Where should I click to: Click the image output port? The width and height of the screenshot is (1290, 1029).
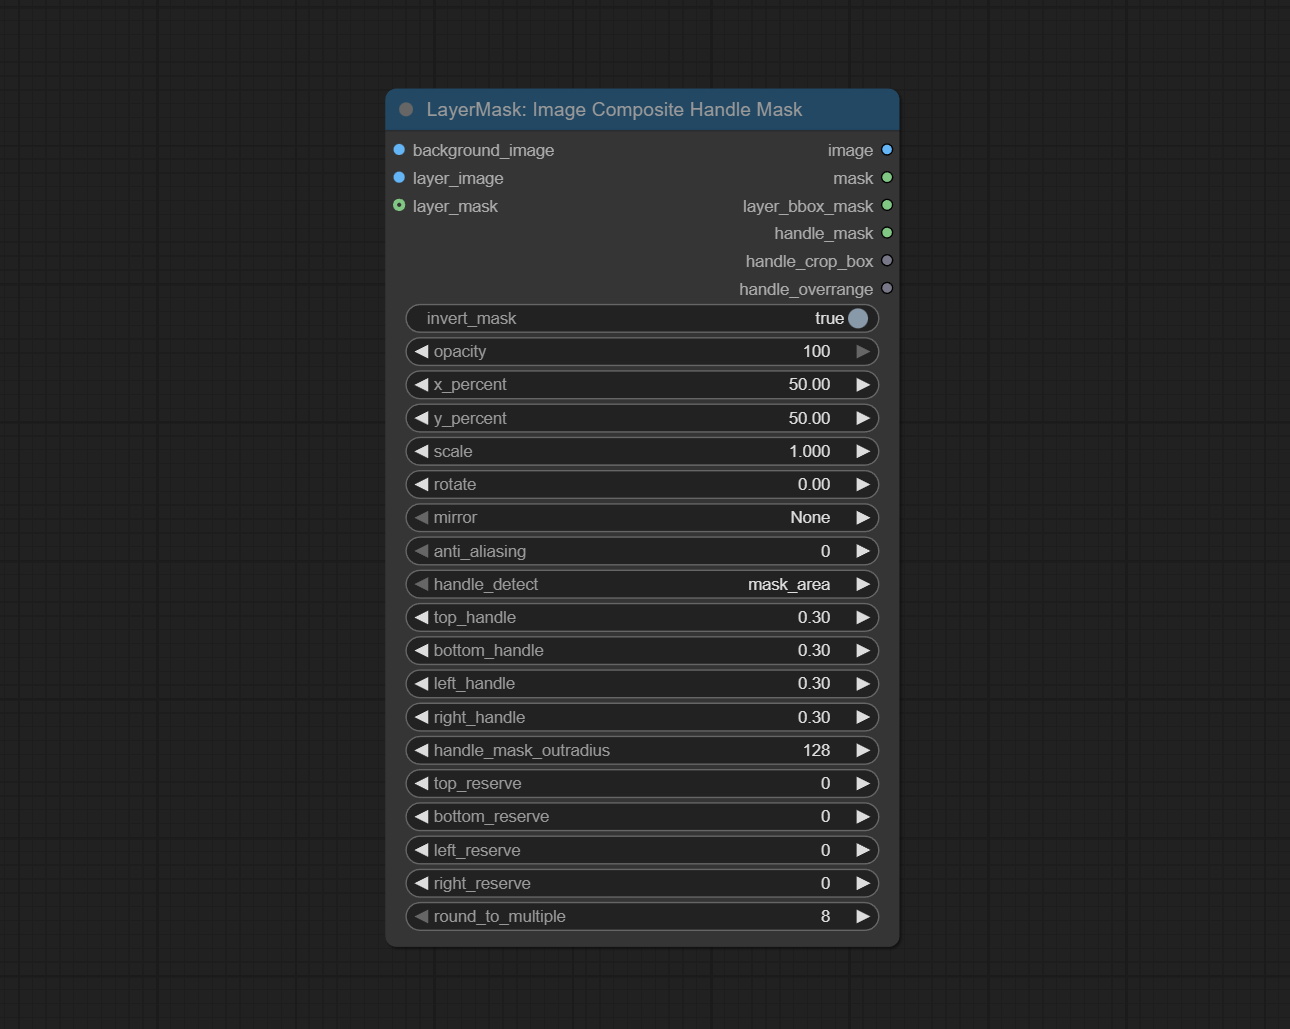pyautogui.click(x=887, y=150)
